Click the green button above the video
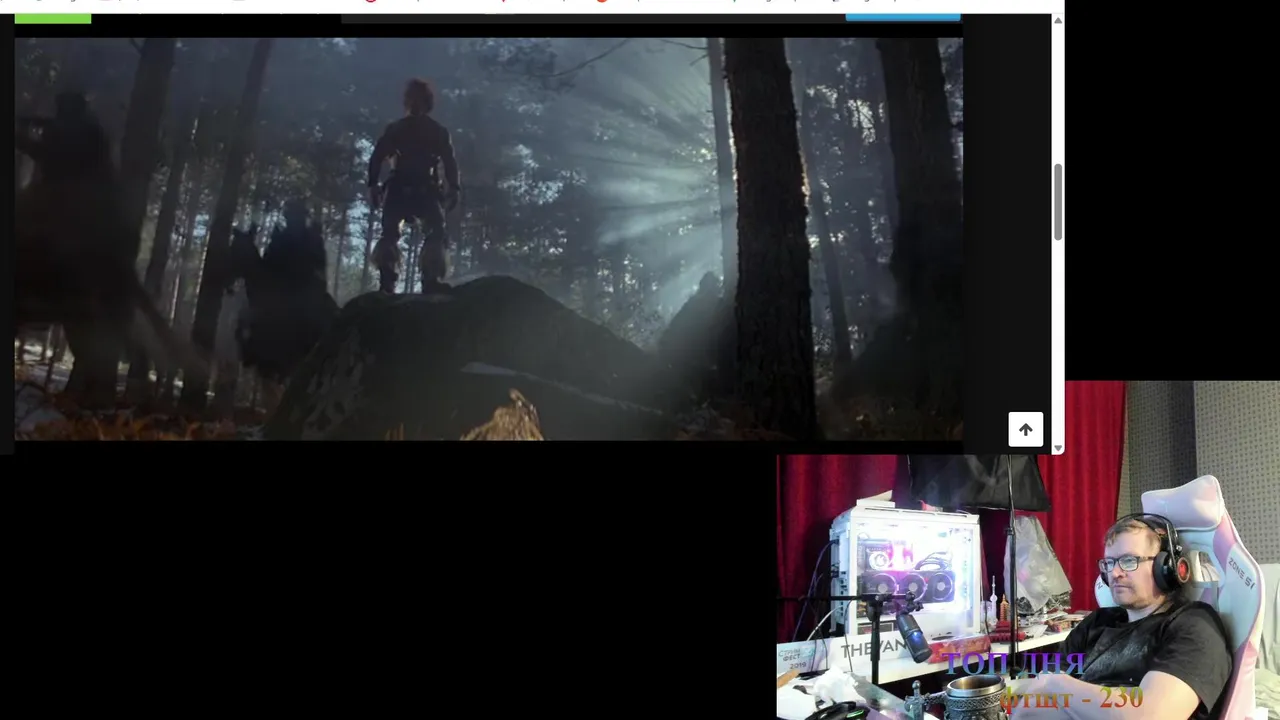 point(53,18)
